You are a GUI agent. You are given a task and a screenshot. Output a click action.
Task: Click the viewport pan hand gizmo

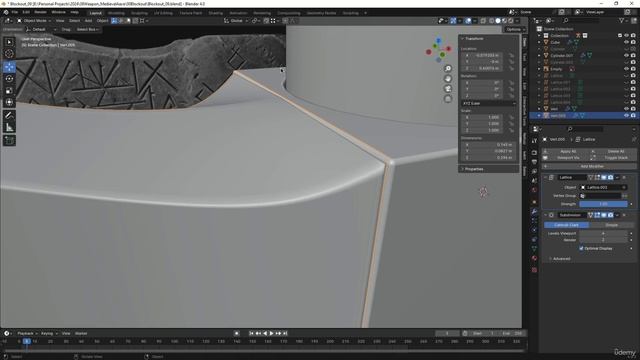[x=448, y=79]
